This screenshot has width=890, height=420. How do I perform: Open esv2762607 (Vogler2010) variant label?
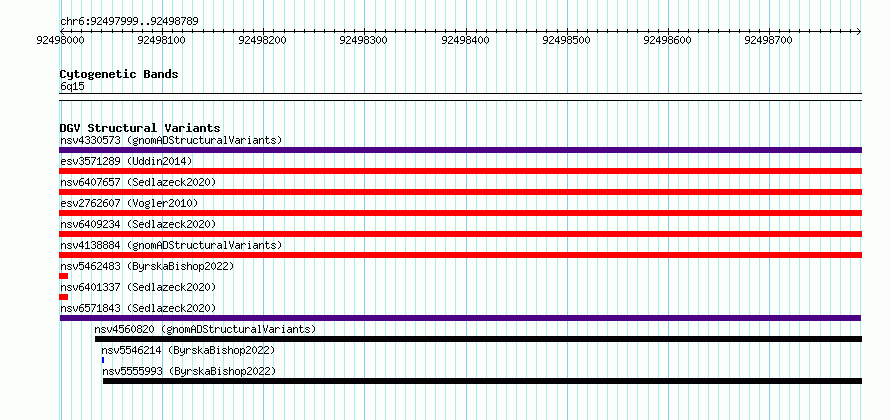pyautogui.click(x=129, y=203)
